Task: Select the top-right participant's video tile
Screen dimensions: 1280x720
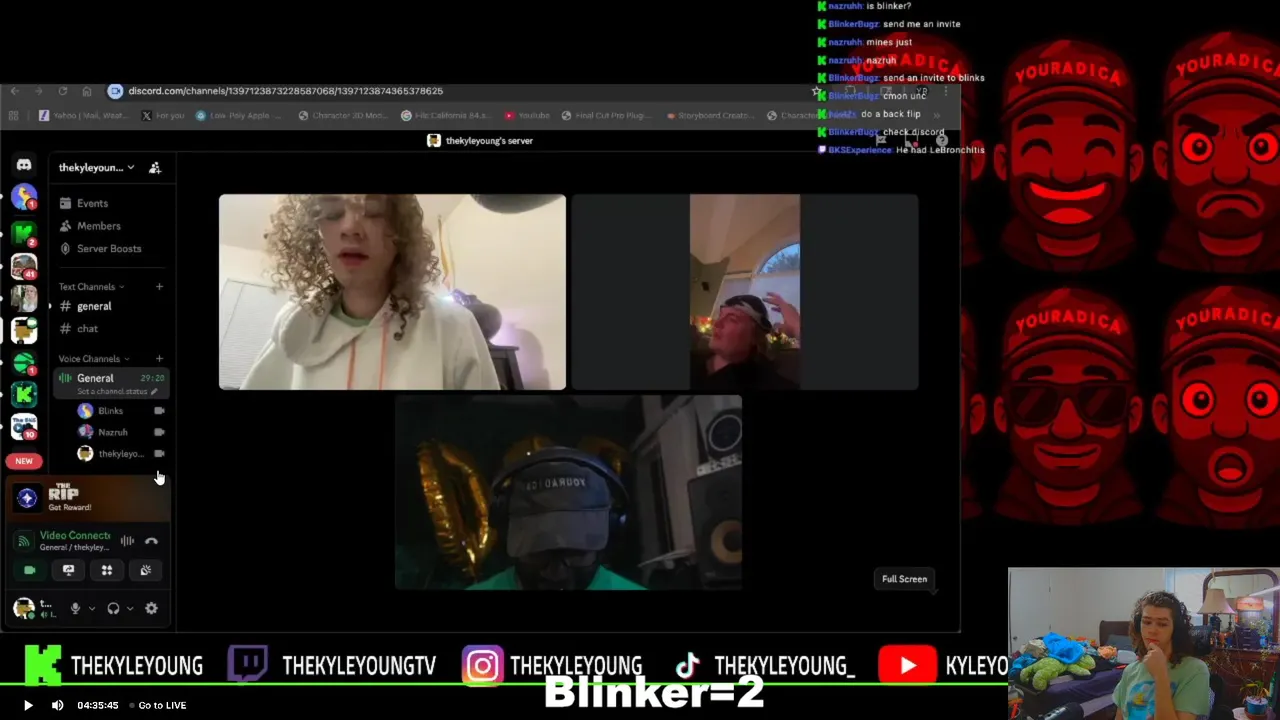Action: tap(745, 292)
